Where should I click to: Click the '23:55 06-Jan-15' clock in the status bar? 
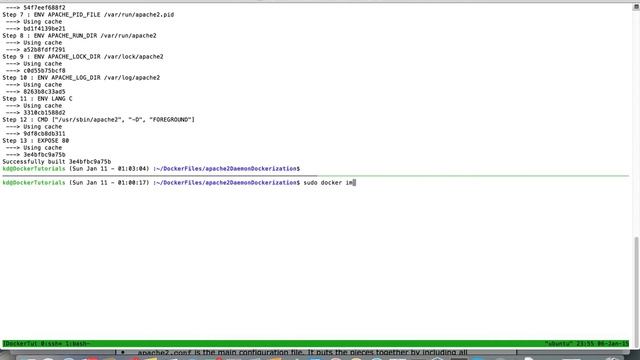[x=602, y=344]
